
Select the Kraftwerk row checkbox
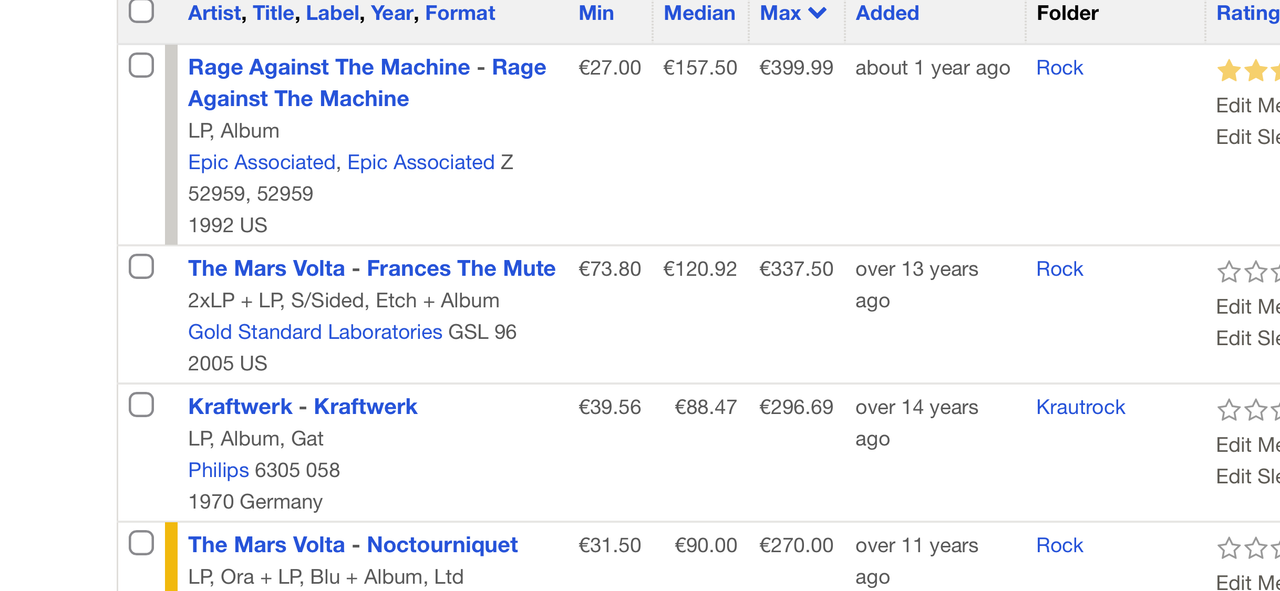pos(142,404)
